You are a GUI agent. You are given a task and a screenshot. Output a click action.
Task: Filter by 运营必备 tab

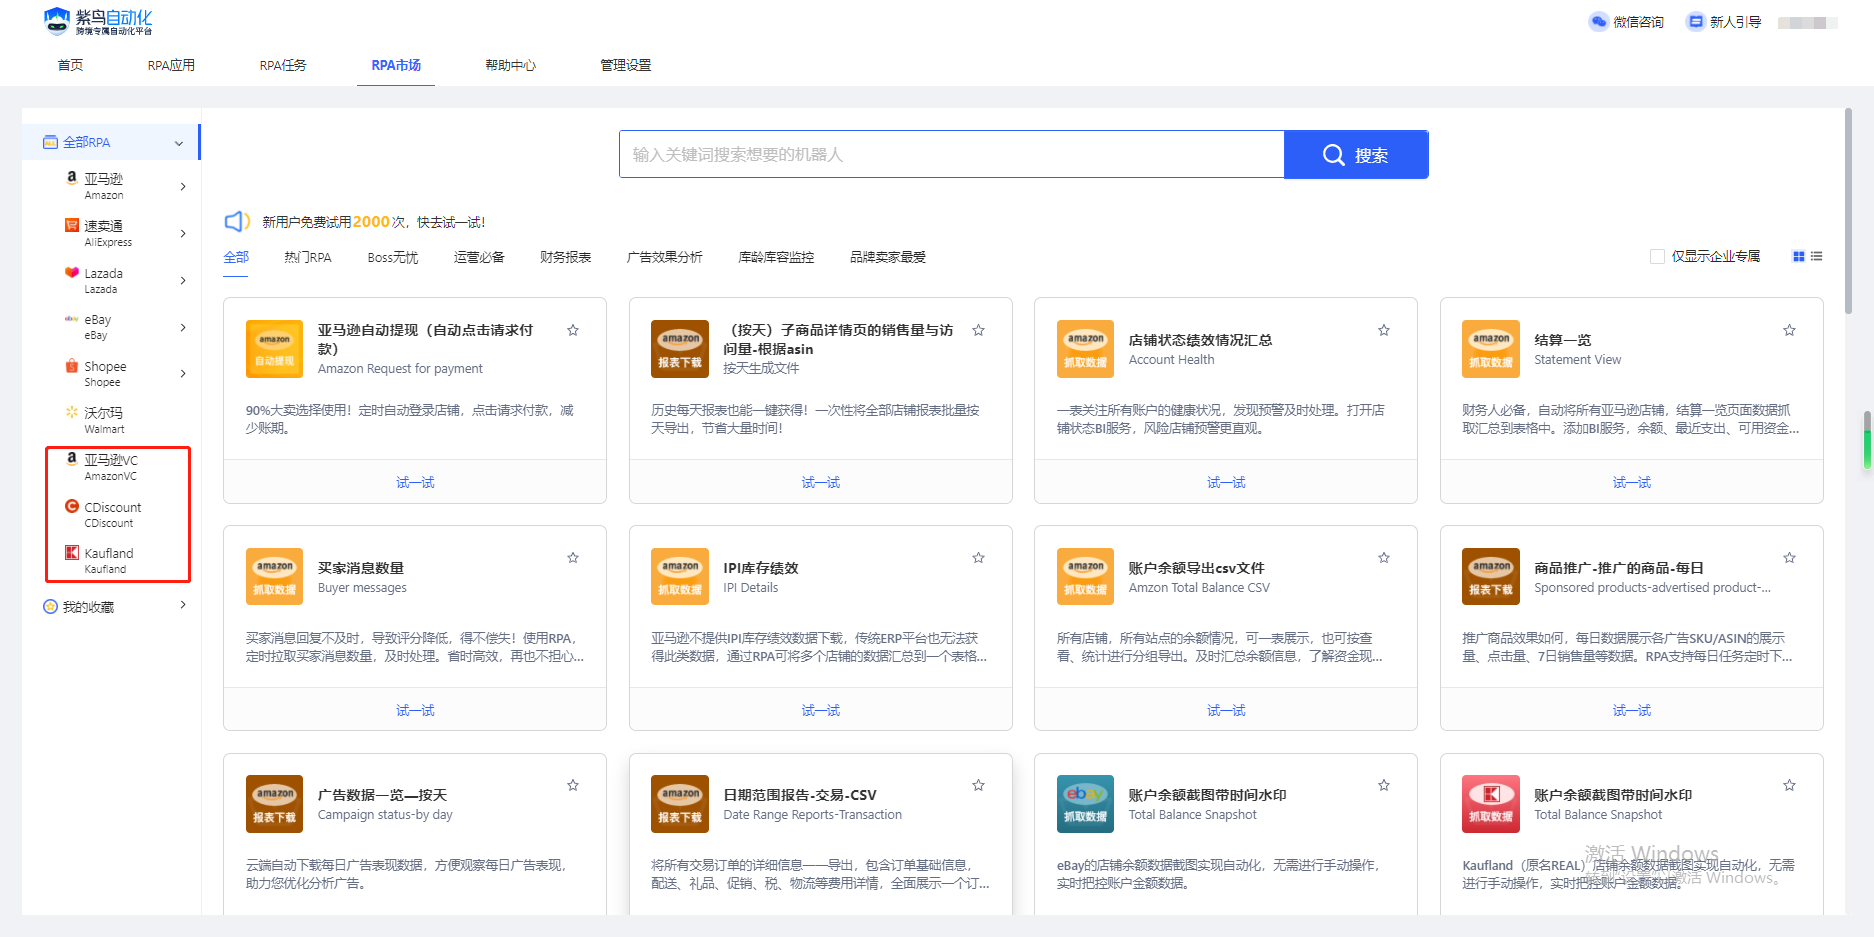pos(479,257)
